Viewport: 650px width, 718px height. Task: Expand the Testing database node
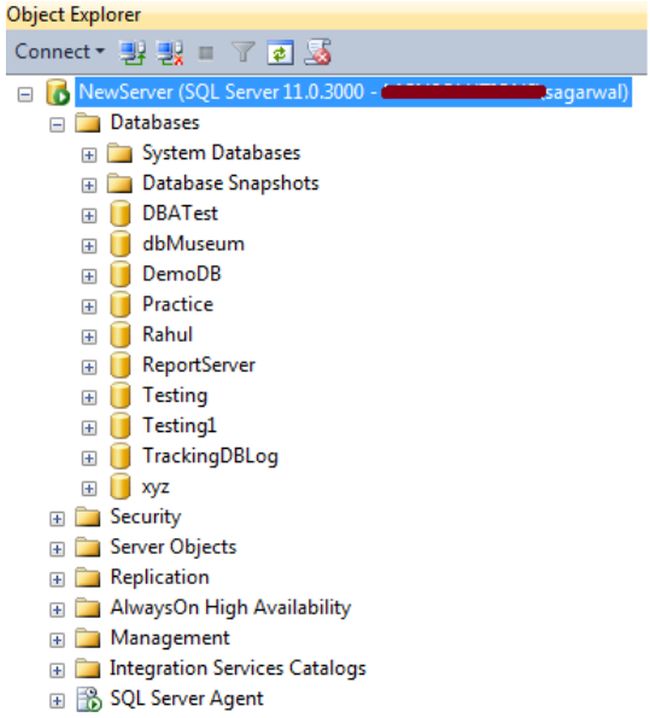(x=89, y=397)
